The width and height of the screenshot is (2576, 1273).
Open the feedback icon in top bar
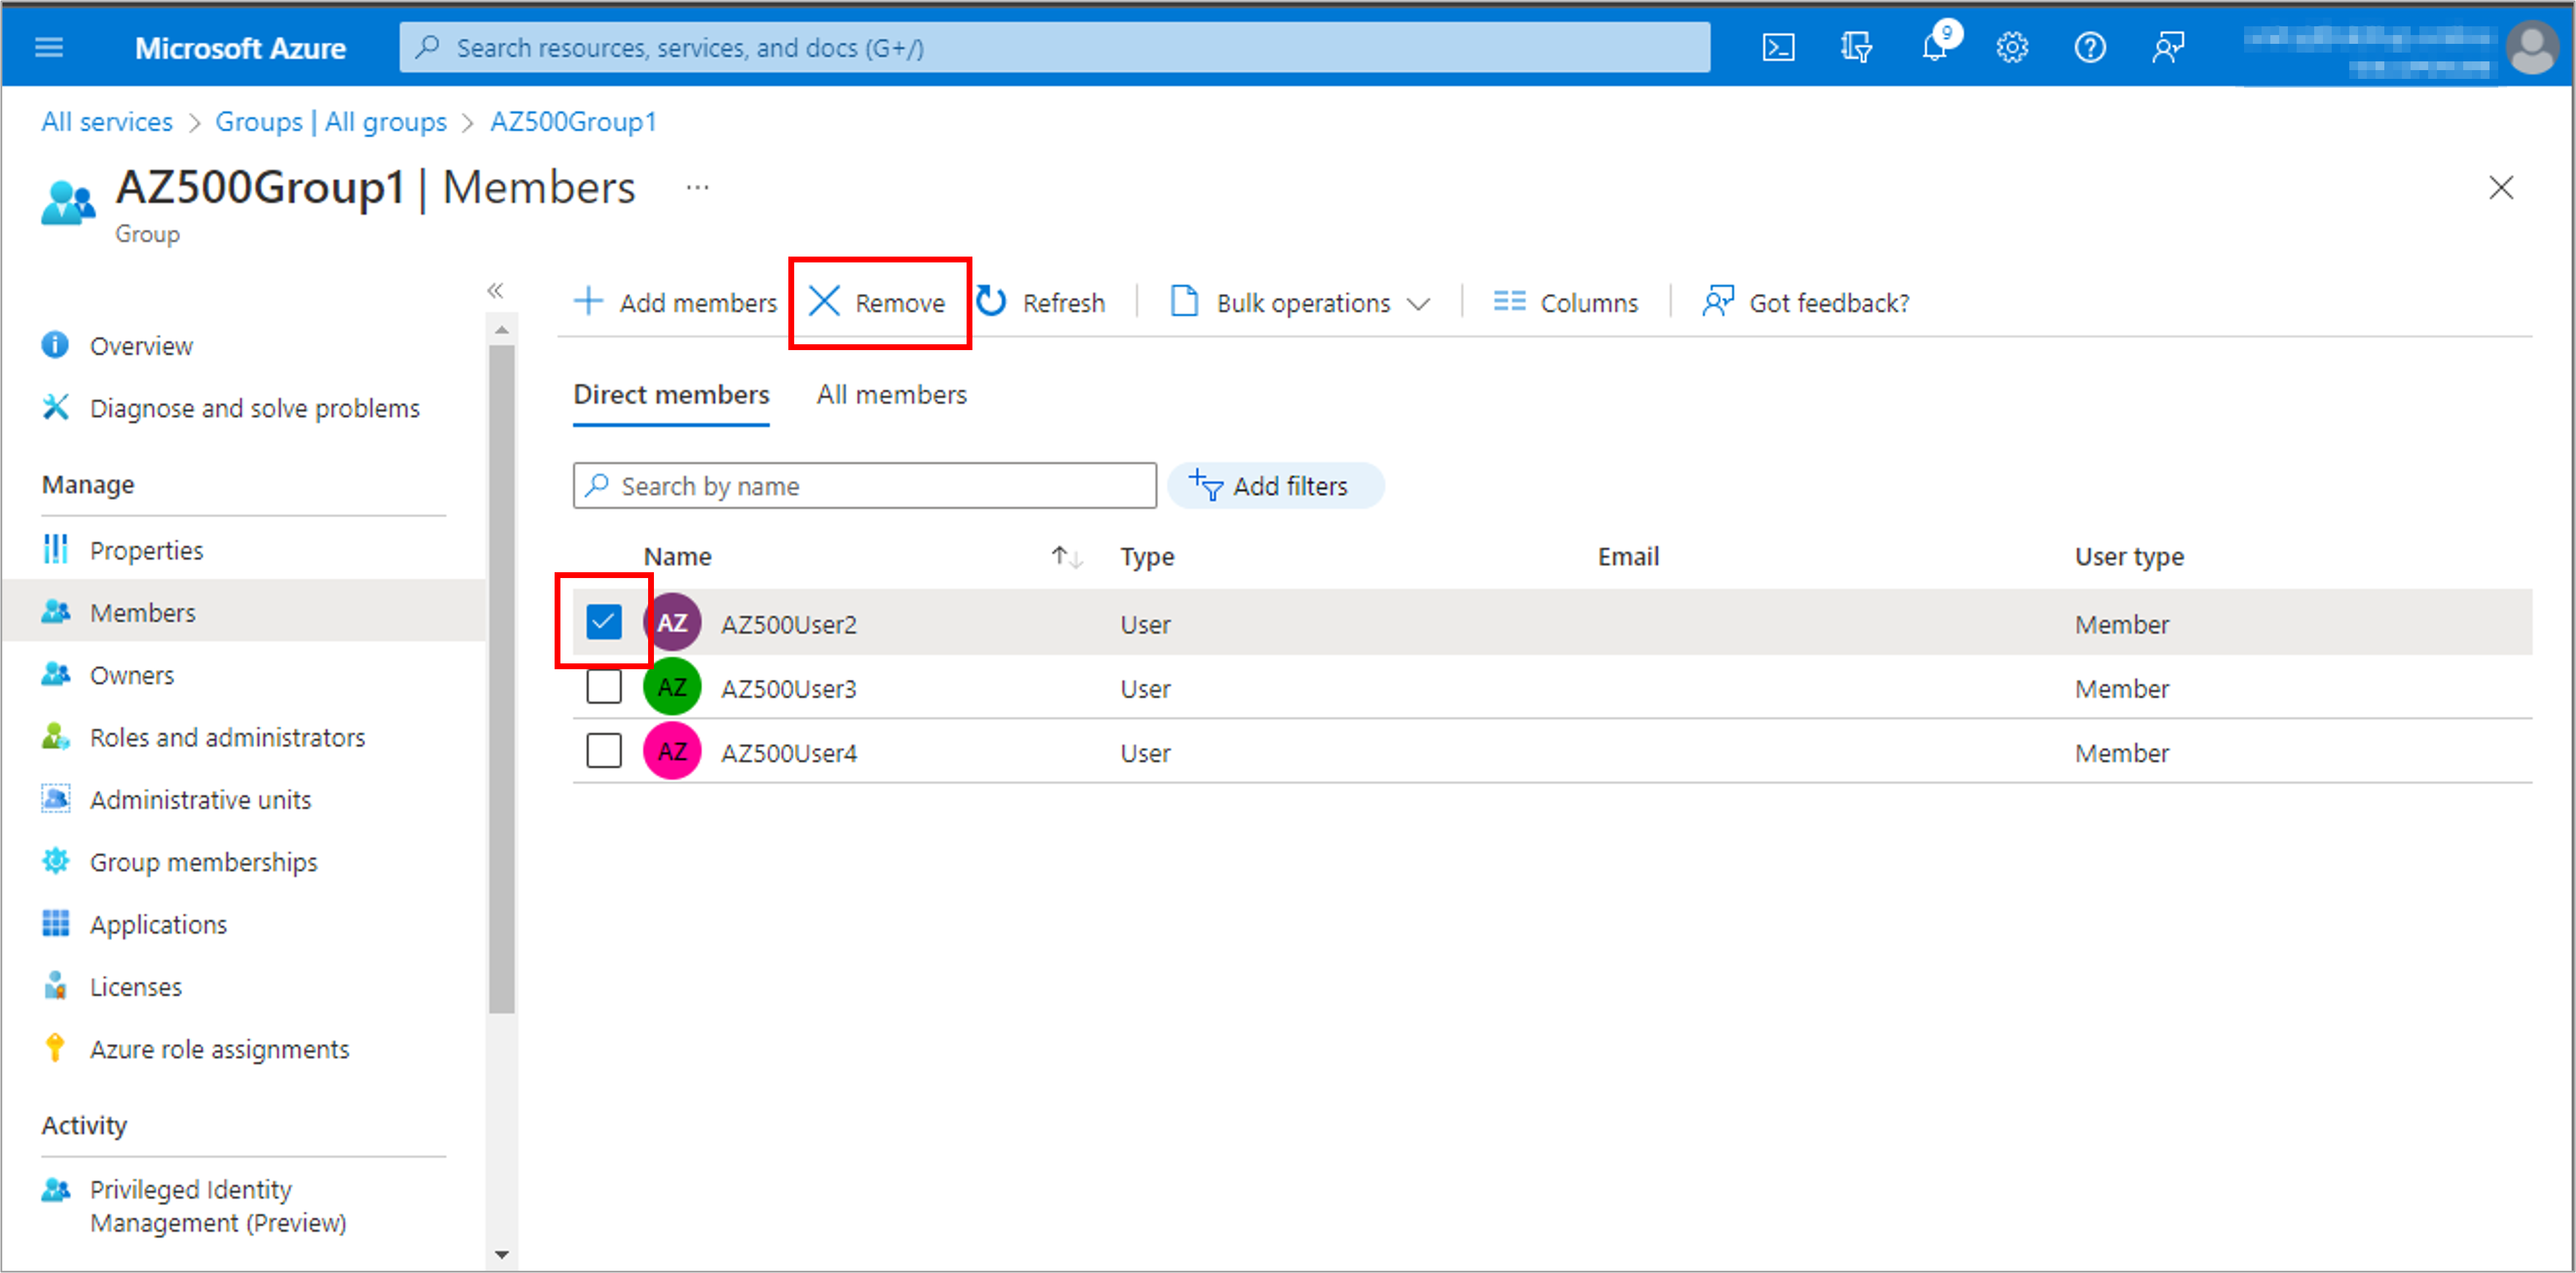[x=2167, y=47]
